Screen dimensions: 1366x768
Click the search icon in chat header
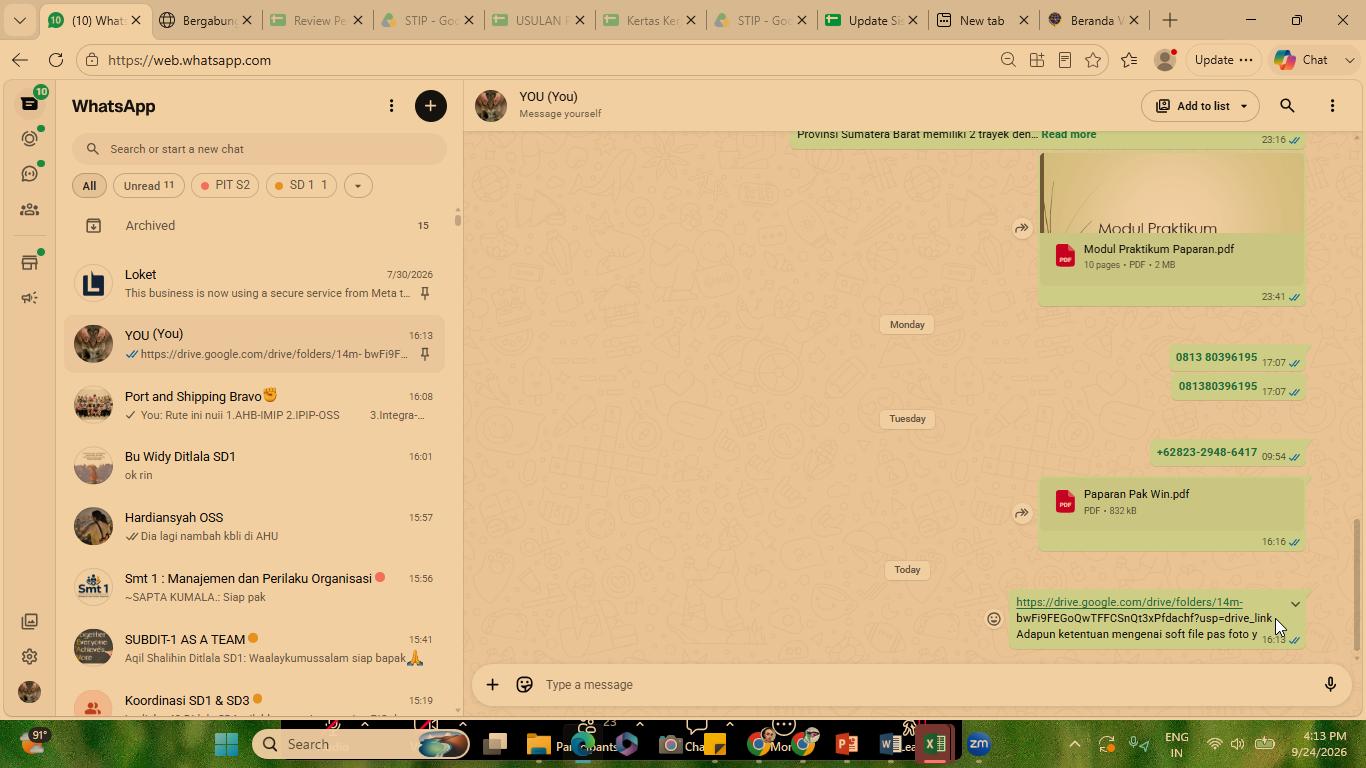click(1287, 106)
